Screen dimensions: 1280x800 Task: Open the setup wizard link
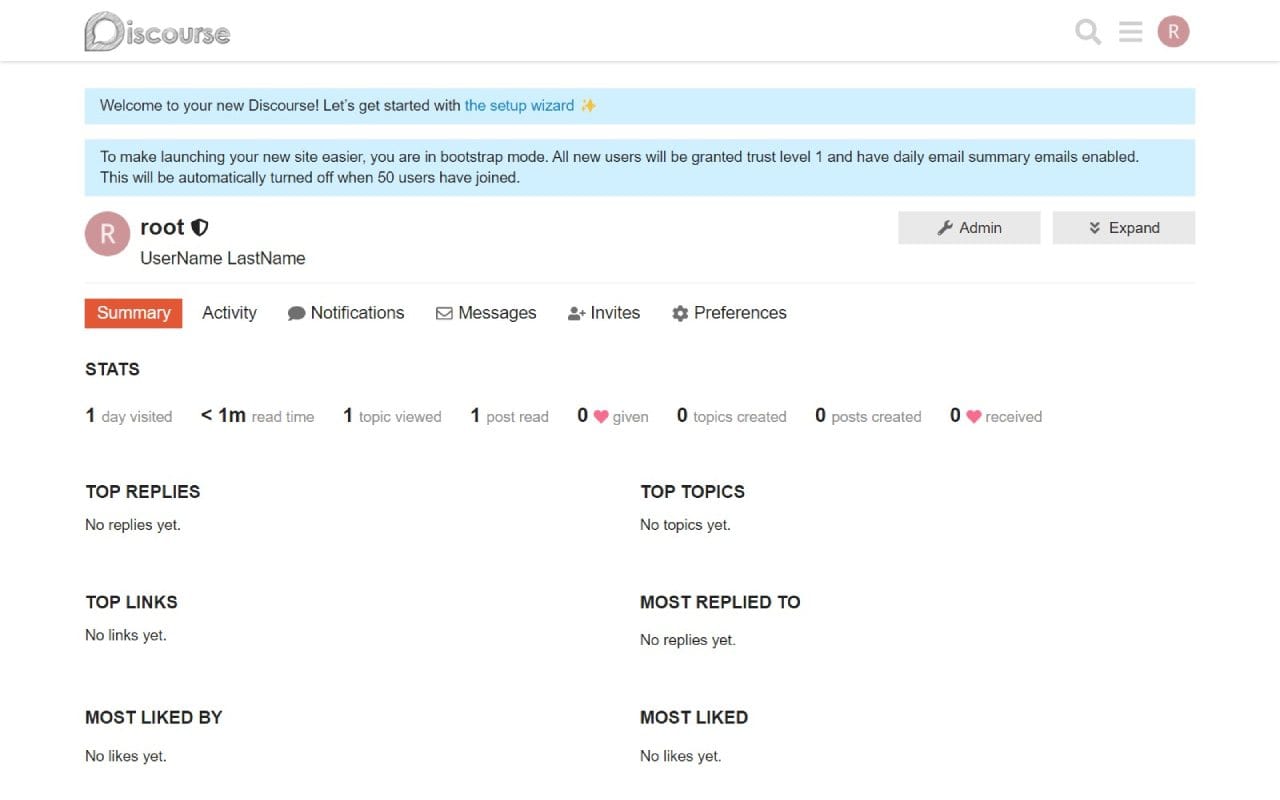(x=519, y=105)
